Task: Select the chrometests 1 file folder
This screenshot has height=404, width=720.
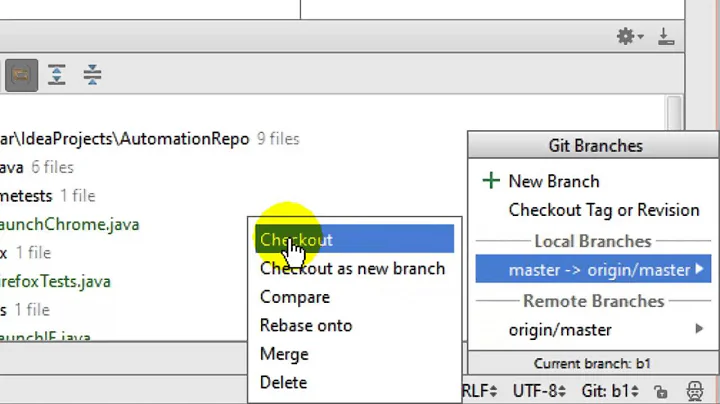Action: pyautogui.click(x=48, y=196)
